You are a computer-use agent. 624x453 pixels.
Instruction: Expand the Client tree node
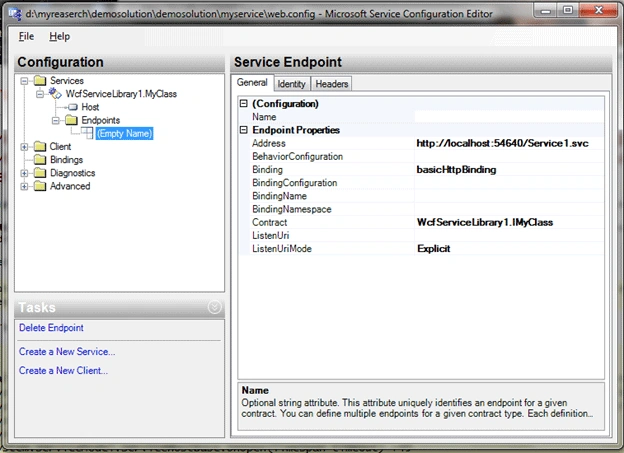pos(24,147)
